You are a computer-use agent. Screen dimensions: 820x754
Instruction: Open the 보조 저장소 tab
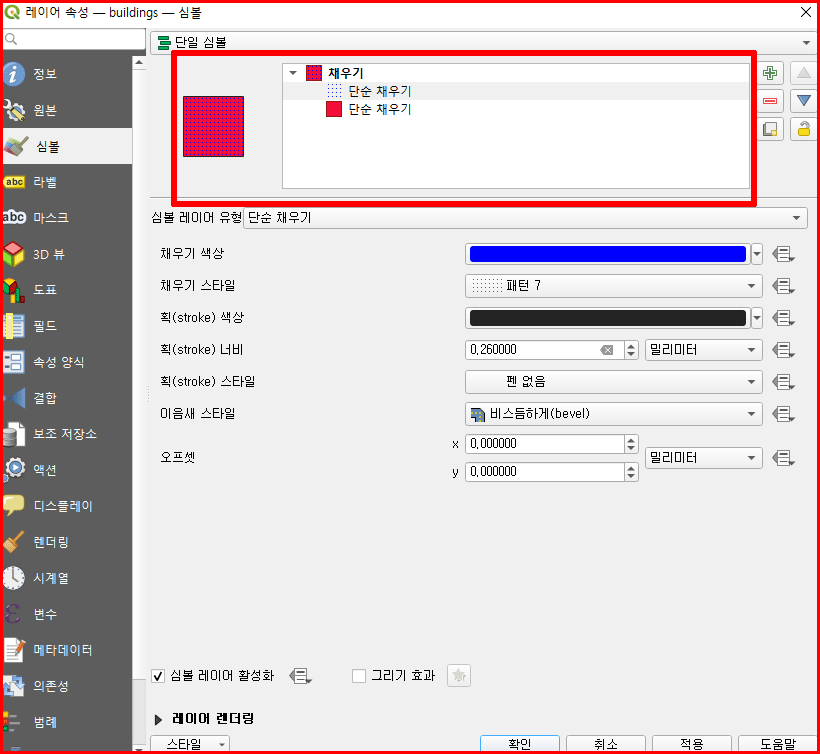click(x=67, y=434)
